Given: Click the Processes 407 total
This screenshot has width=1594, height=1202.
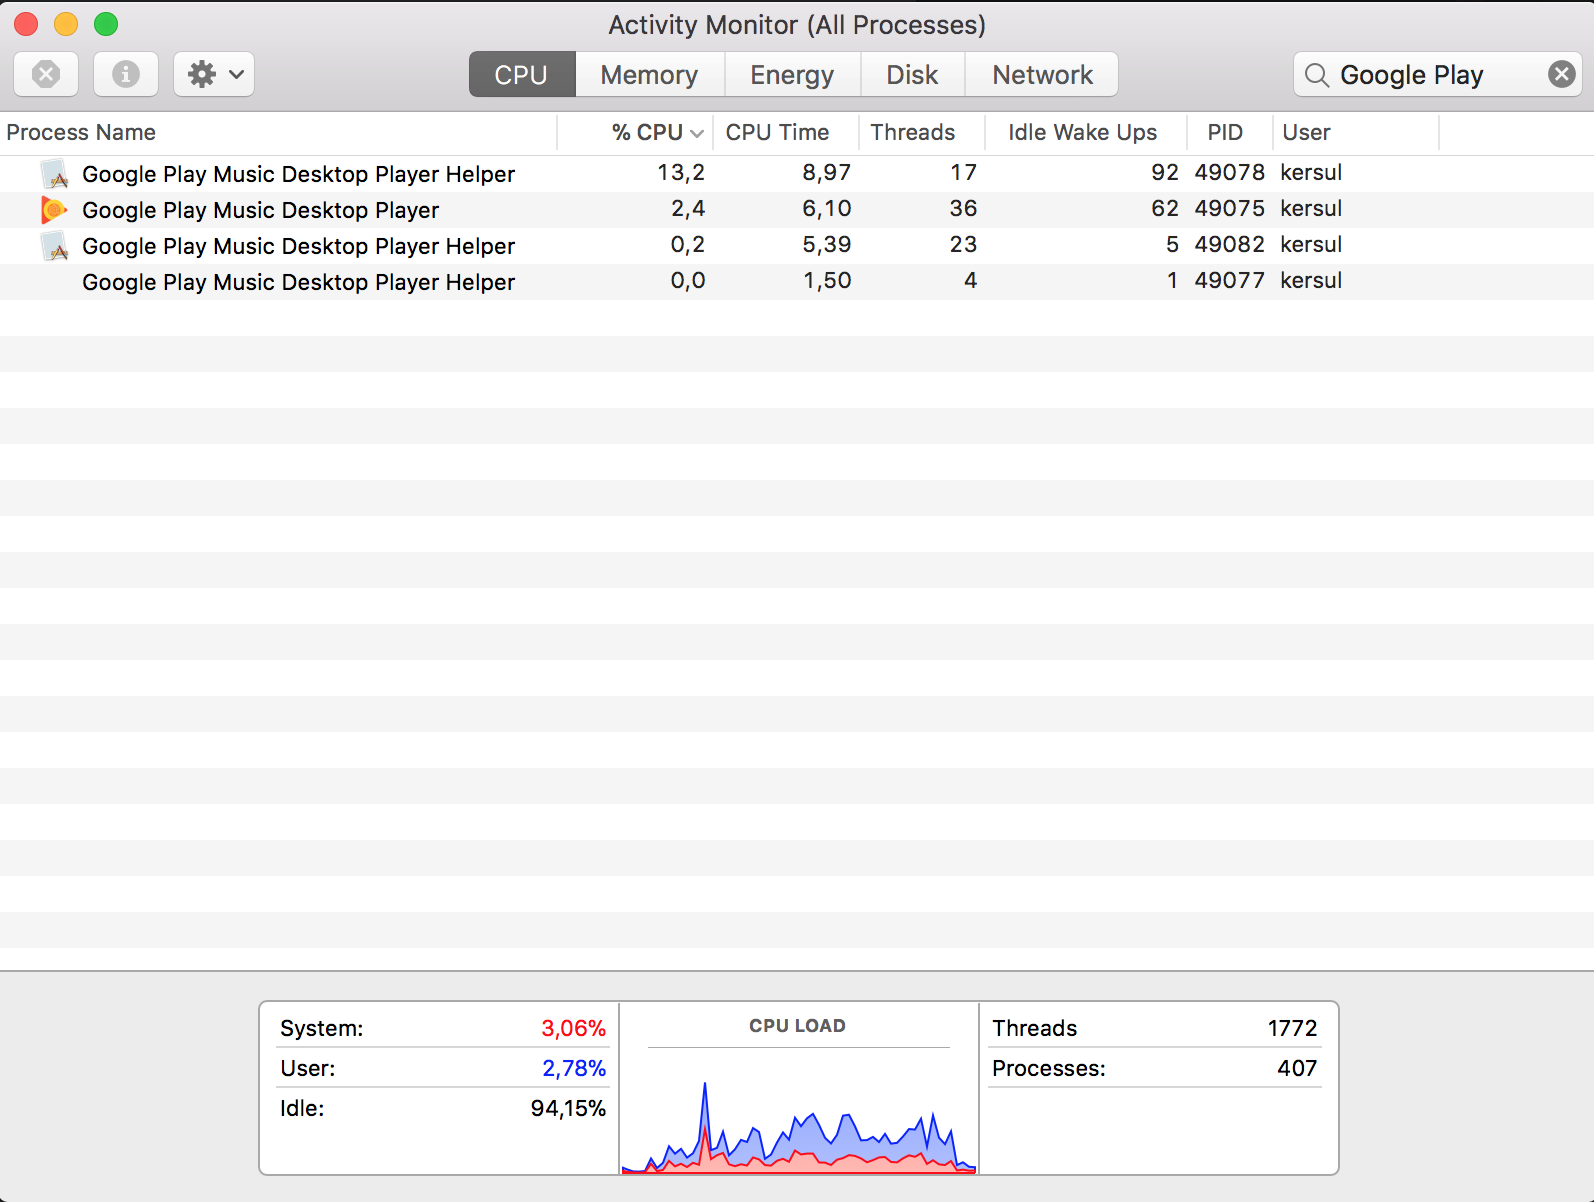Looking at the screenshot, I should pos(1155,1068).
